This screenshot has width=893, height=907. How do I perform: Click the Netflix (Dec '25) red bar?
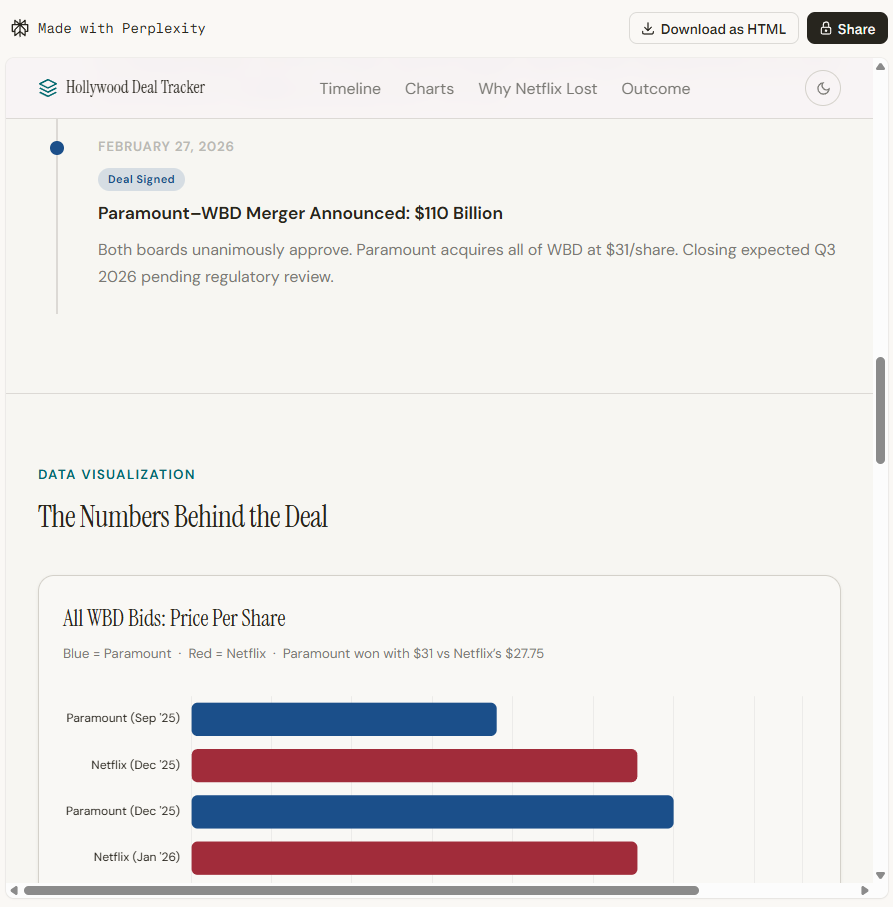(414, 765)
